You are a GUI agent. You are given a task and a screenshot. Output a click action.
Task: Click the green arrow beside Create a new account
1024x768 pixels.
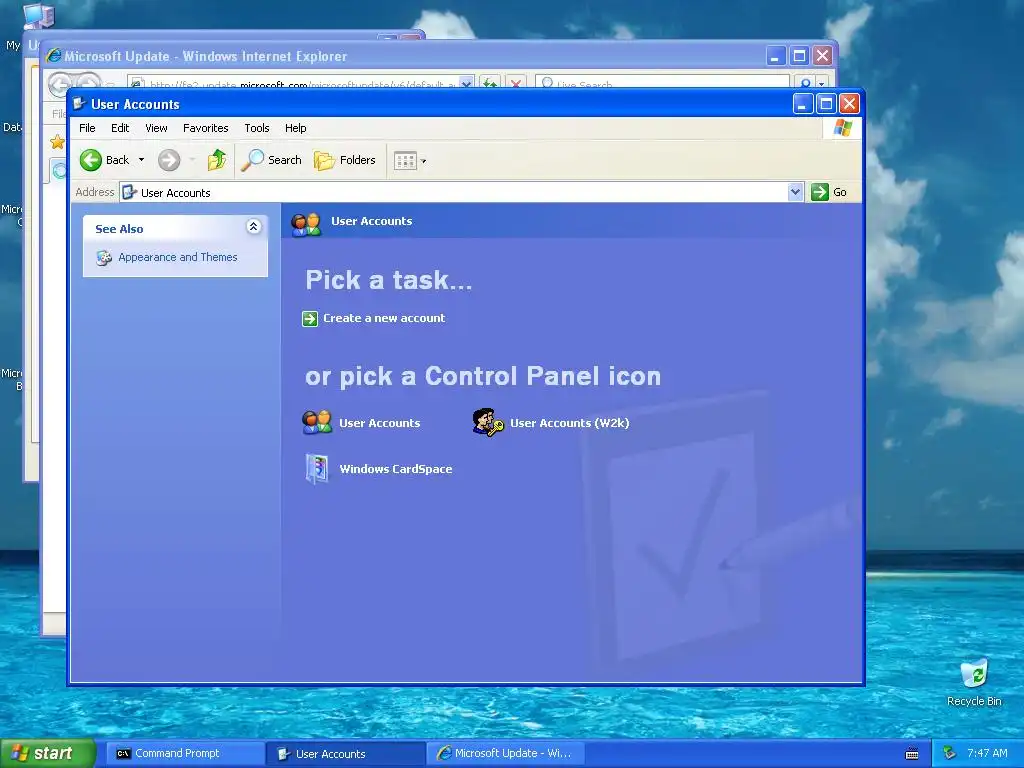click(x=310, y=319)
